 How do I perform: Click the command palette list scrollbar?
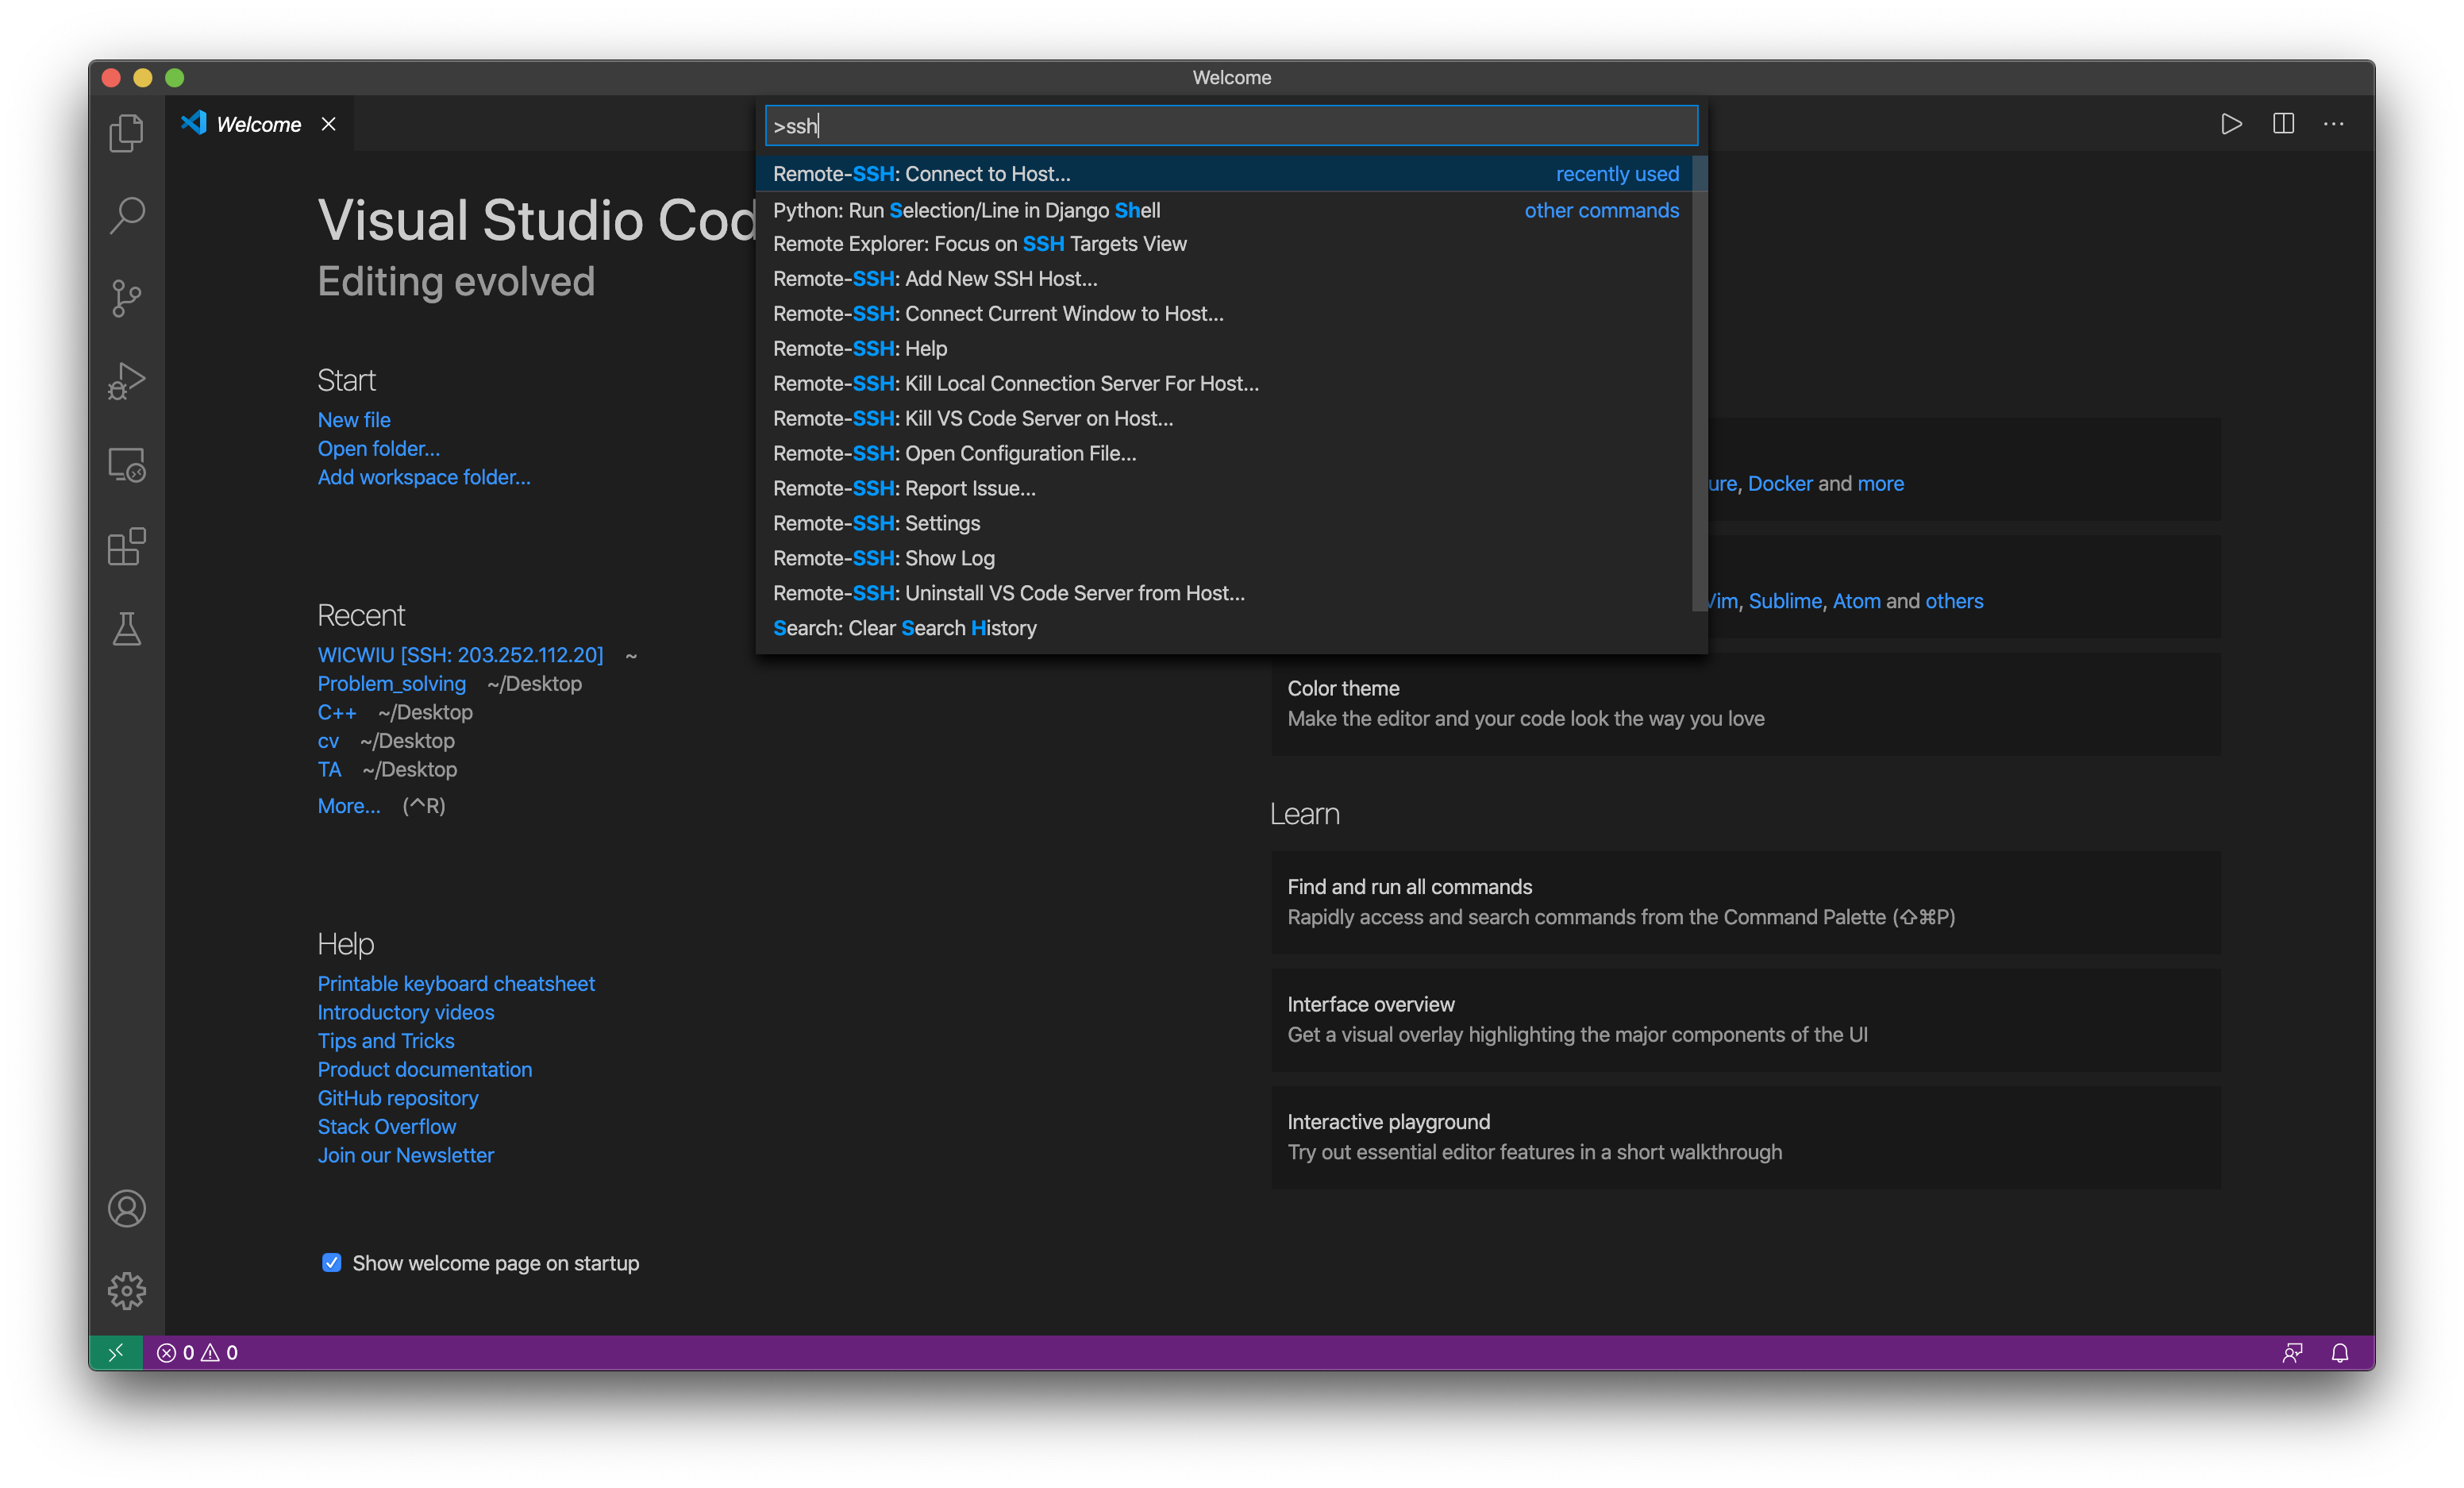coord(1700,383)
